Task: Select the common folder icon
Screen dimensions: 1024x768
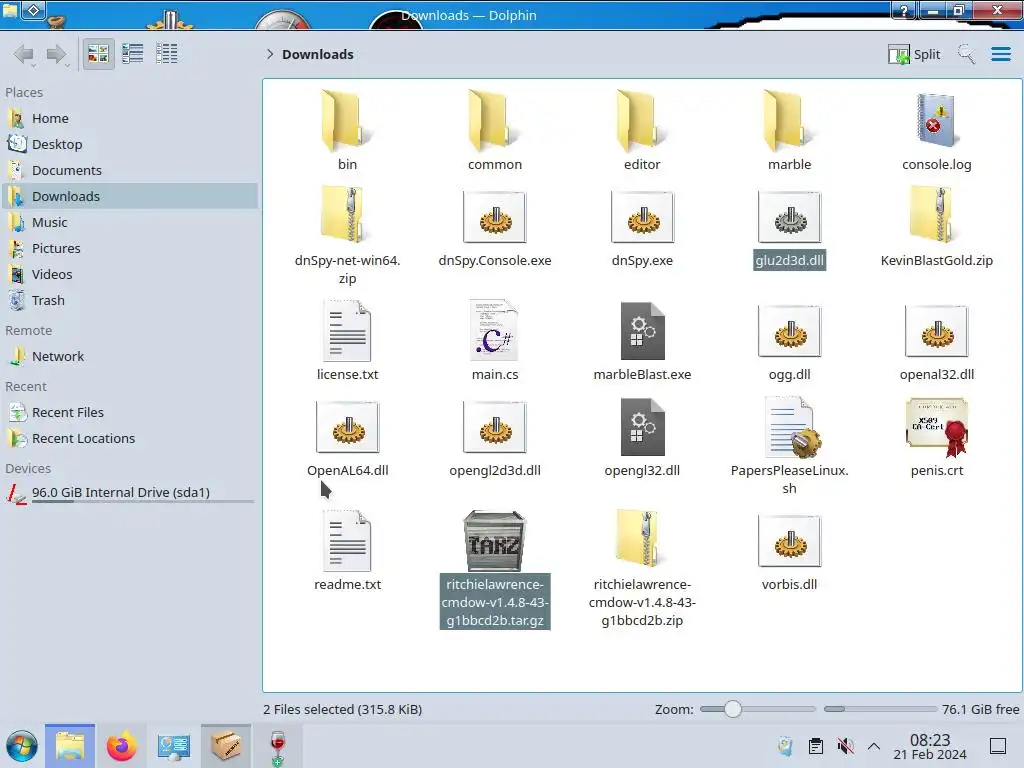Action: (495, 121)
